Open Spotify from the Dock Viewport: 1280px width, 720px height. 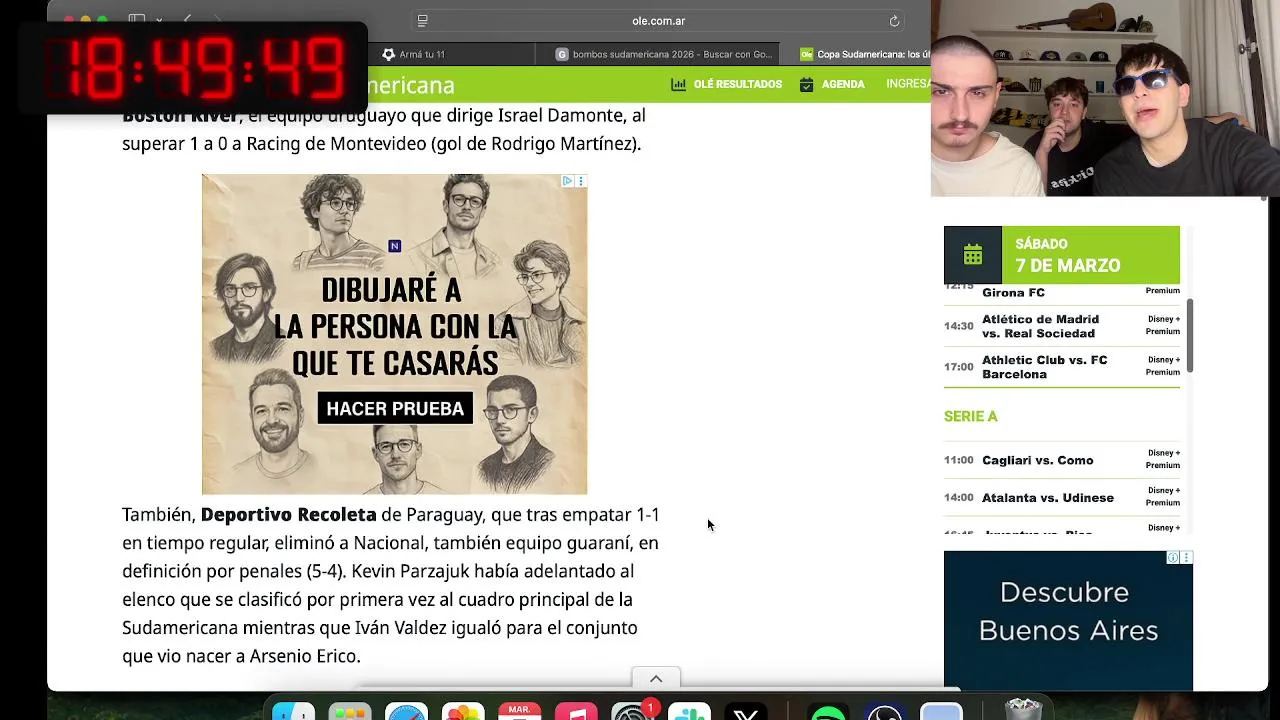pos(828,712)
